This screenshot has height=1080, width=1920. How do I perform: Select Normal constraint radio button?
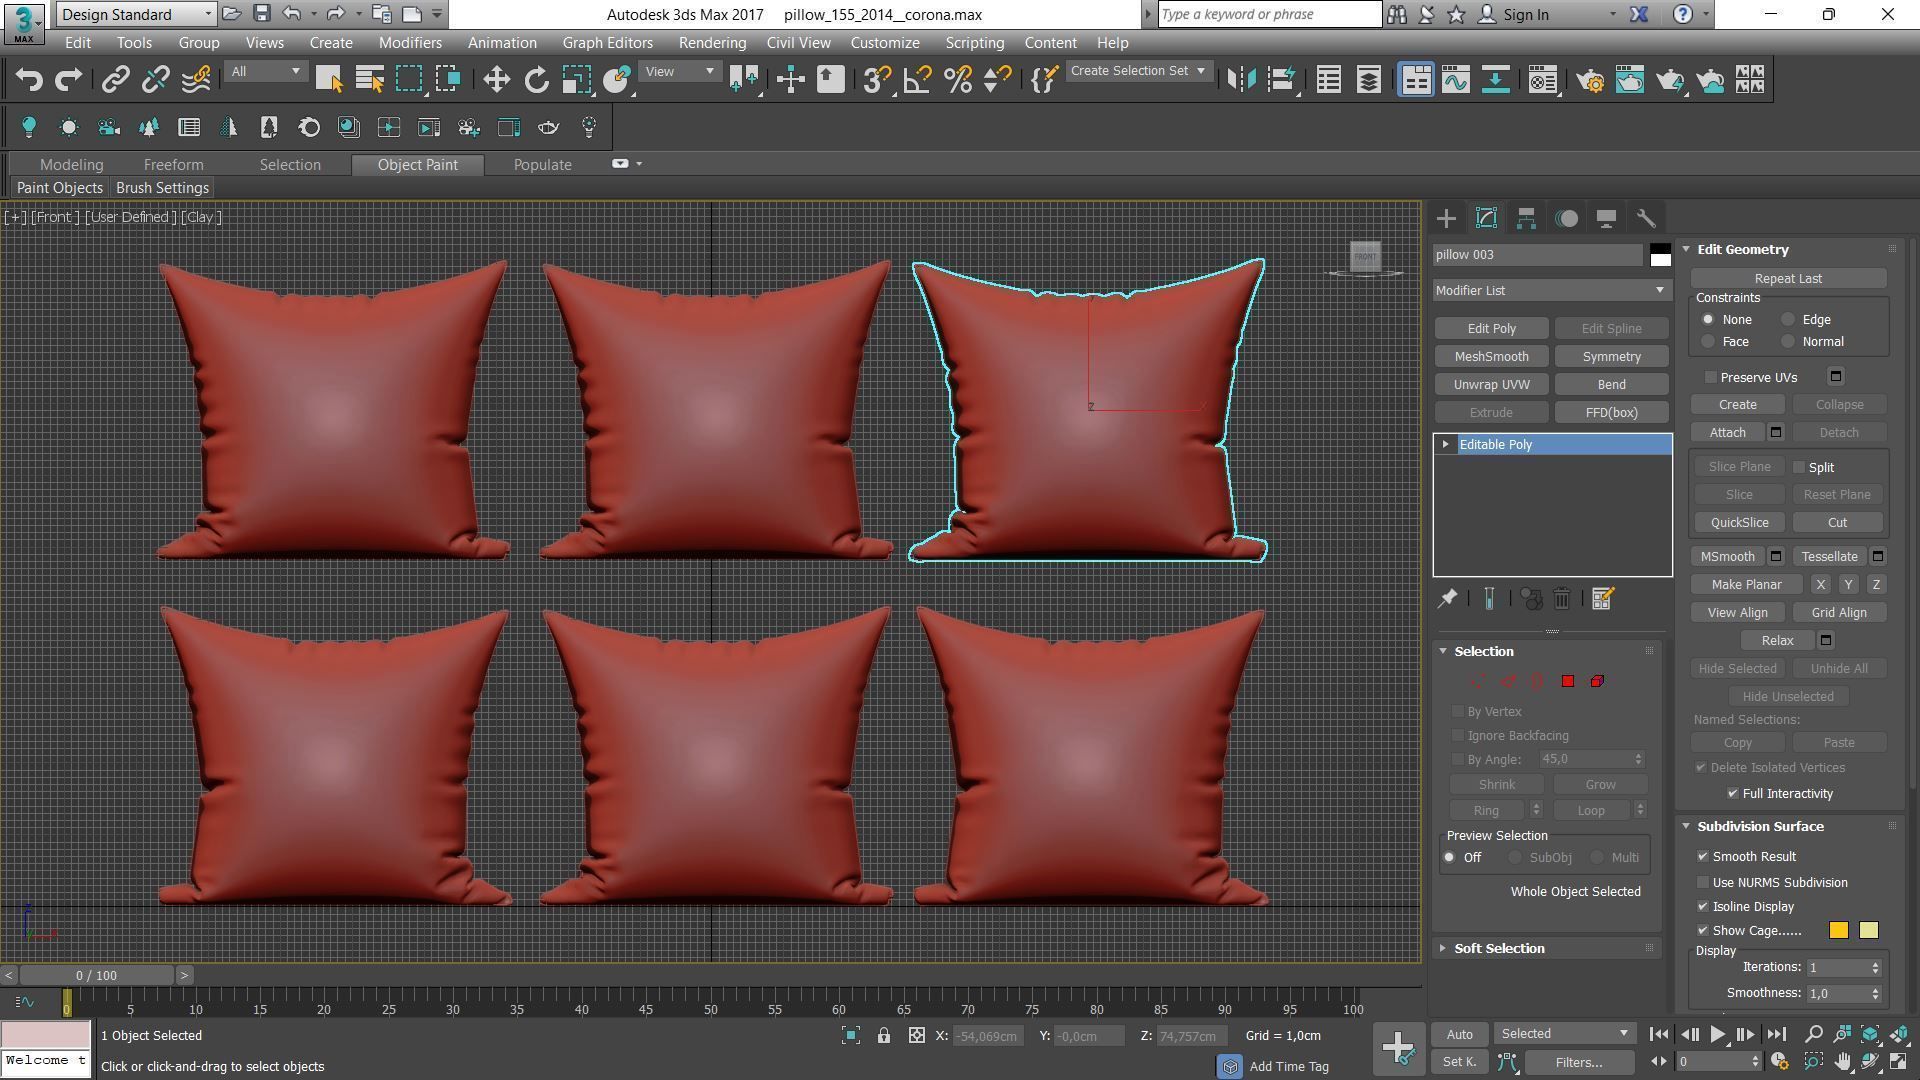[x=1788, y=342]
